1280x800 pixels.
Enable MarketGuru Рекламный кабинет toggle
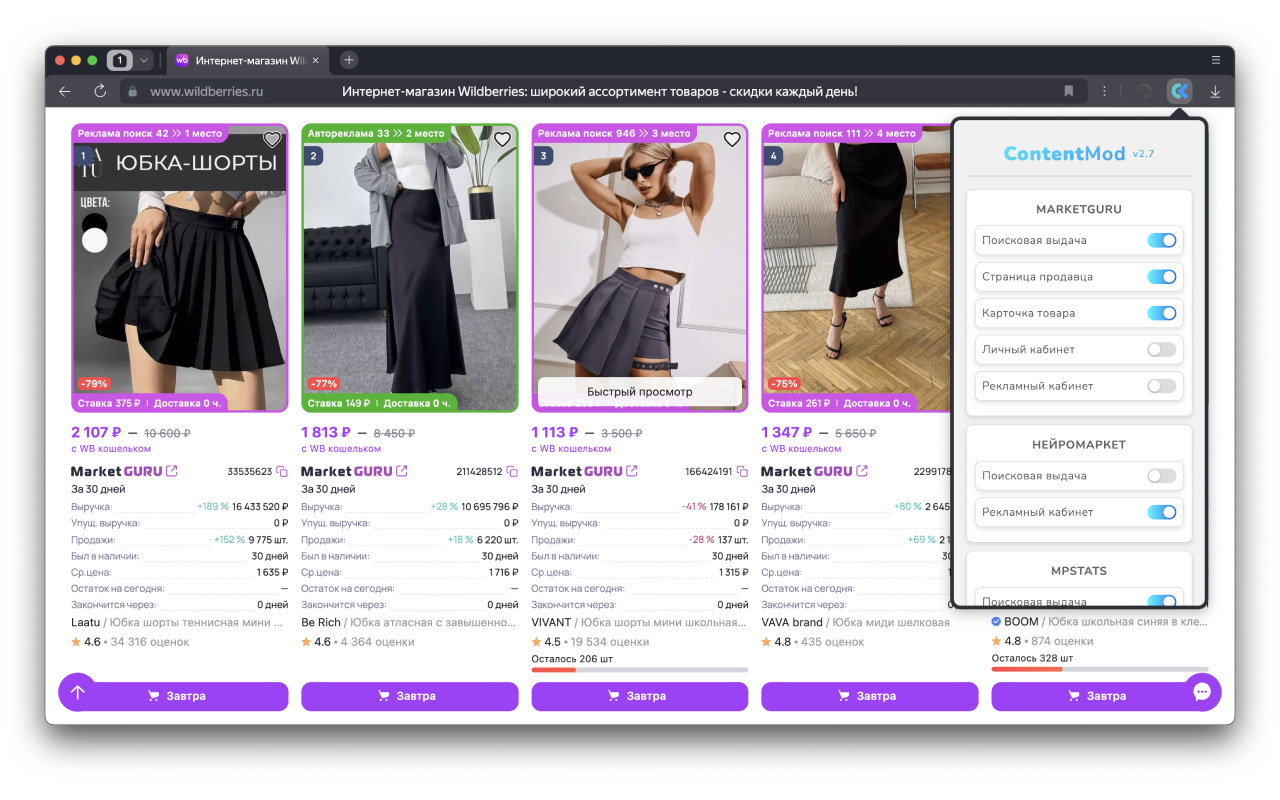[1161, 386]
